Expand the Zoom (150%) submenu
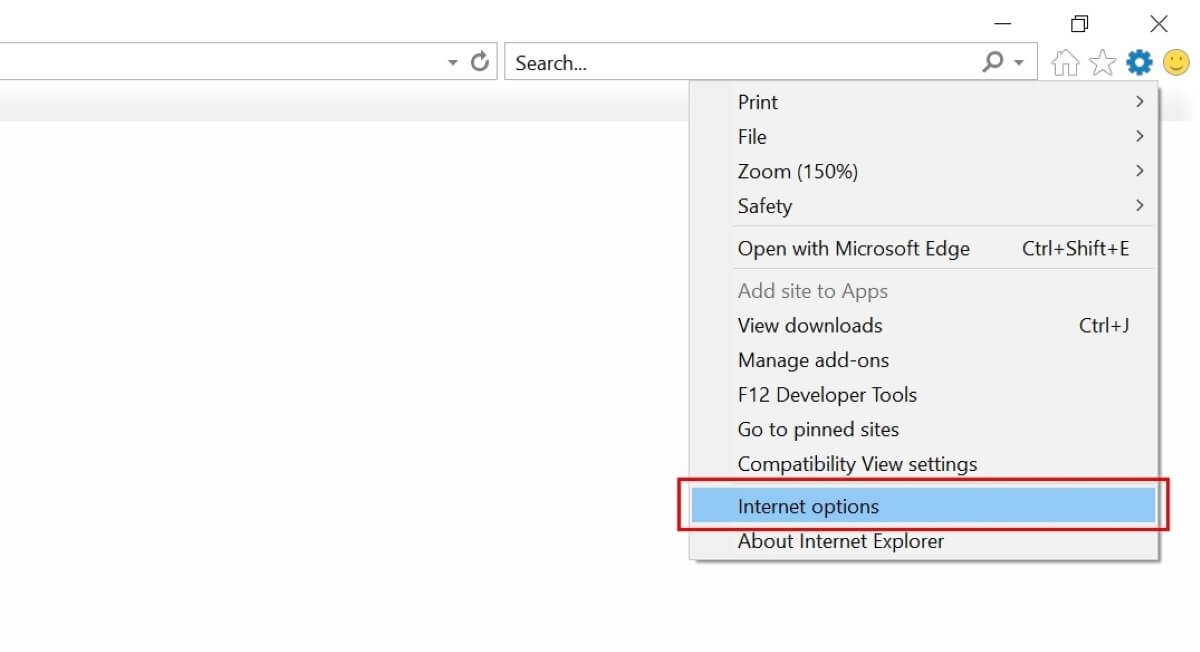 [x=1139, y=171]
